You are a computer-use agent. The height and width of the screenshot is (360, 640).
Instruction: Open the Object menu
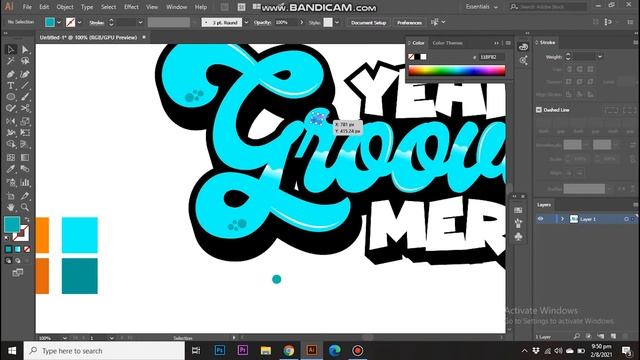[65, 7]
